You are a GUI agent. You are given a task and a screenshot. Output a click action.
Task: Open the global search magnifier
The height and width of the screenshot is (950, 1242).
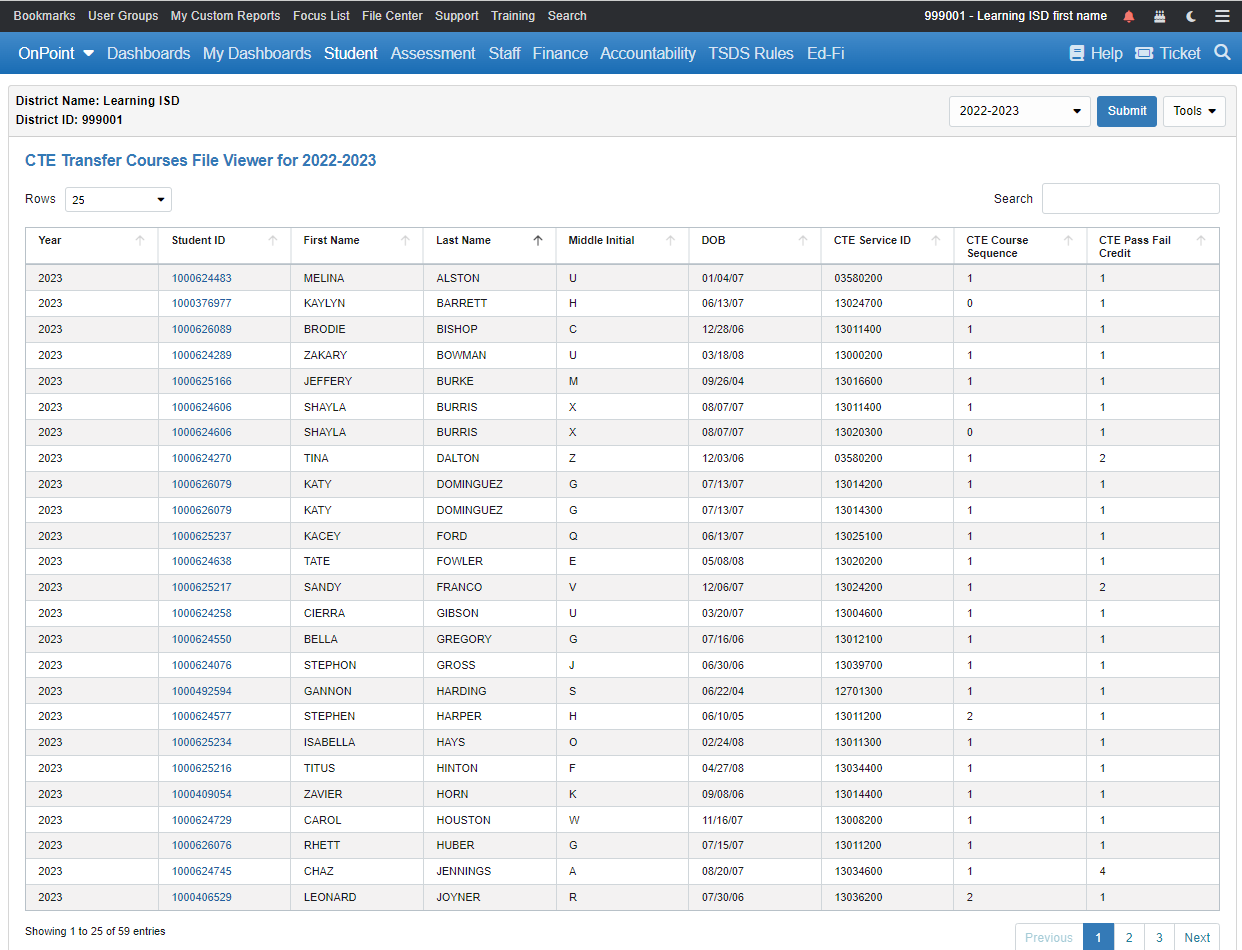click(x=1222, y=53)
